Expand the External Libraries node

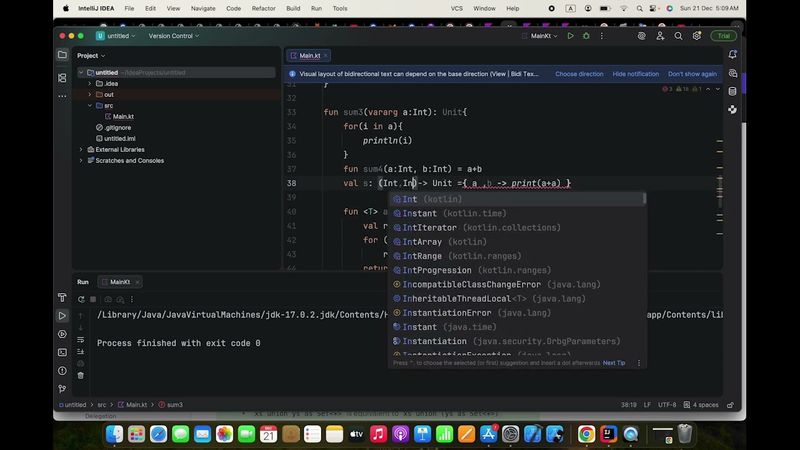tap(81, 149)
